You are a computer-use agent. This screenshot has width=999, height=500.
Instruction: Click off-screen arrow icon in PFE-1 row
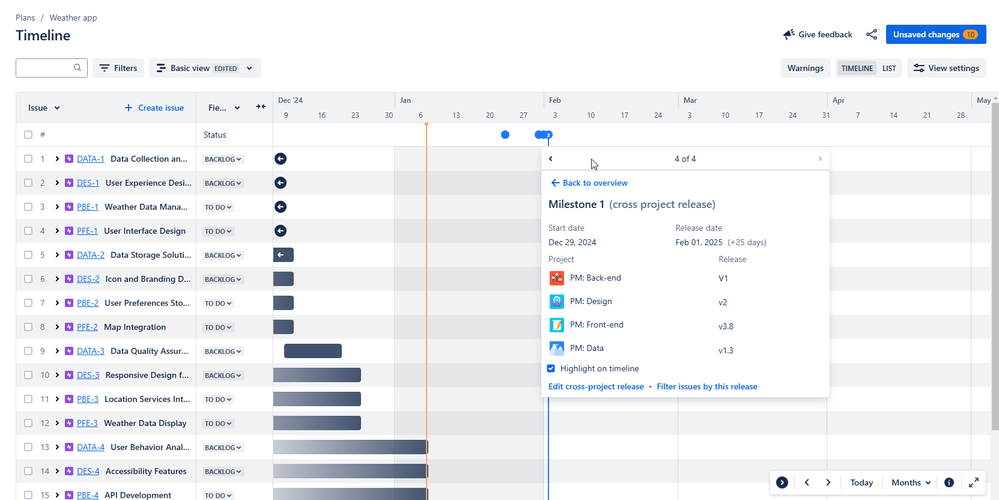click(x=280, y=231)
